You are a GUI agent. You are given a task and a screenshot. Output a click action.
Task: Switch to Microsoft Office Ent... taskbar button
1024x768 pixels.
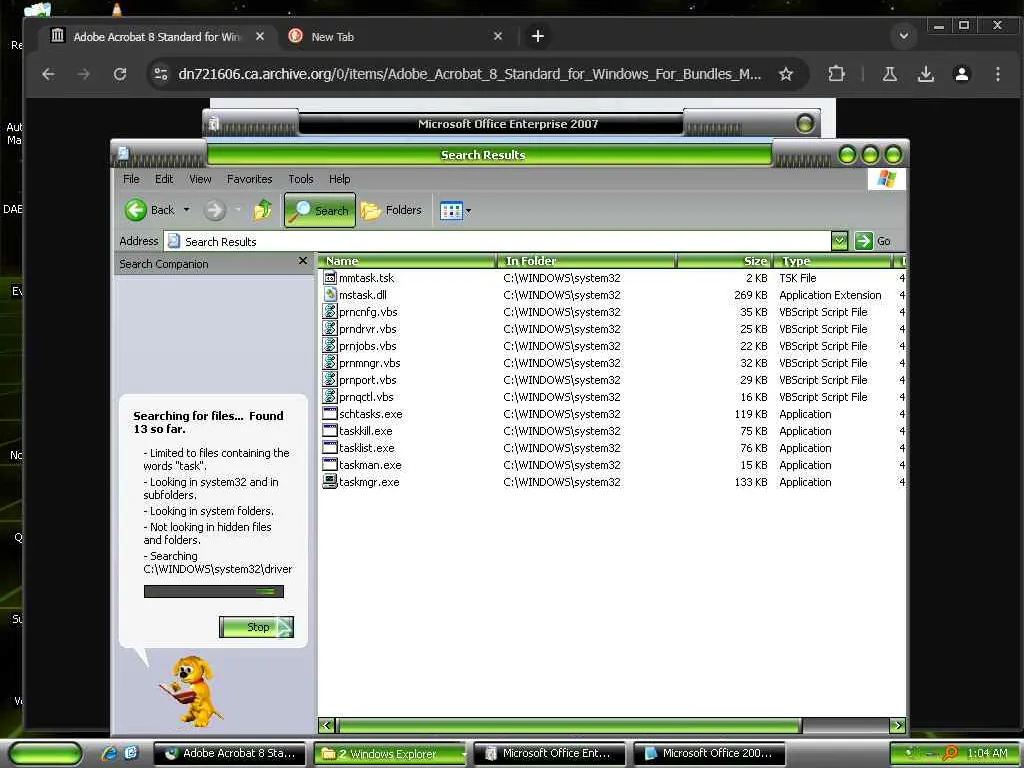click(x=549, y=753)
